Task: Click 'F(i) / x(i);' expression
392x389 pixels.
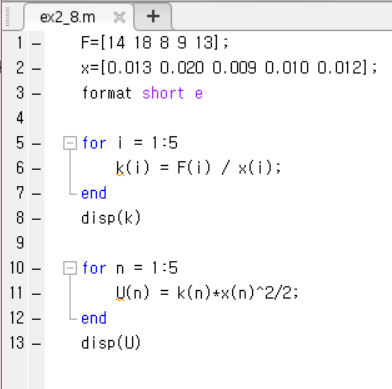Action: pos(229,168)
